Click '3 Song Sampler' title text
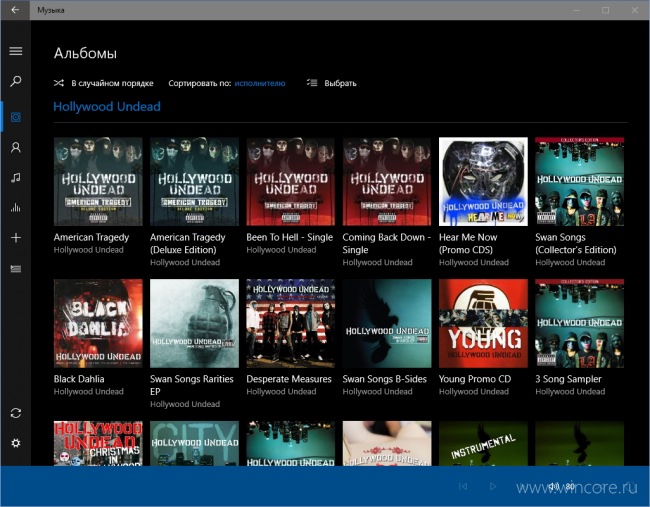The height and width of the screenshot is (507, 650). 568,379
